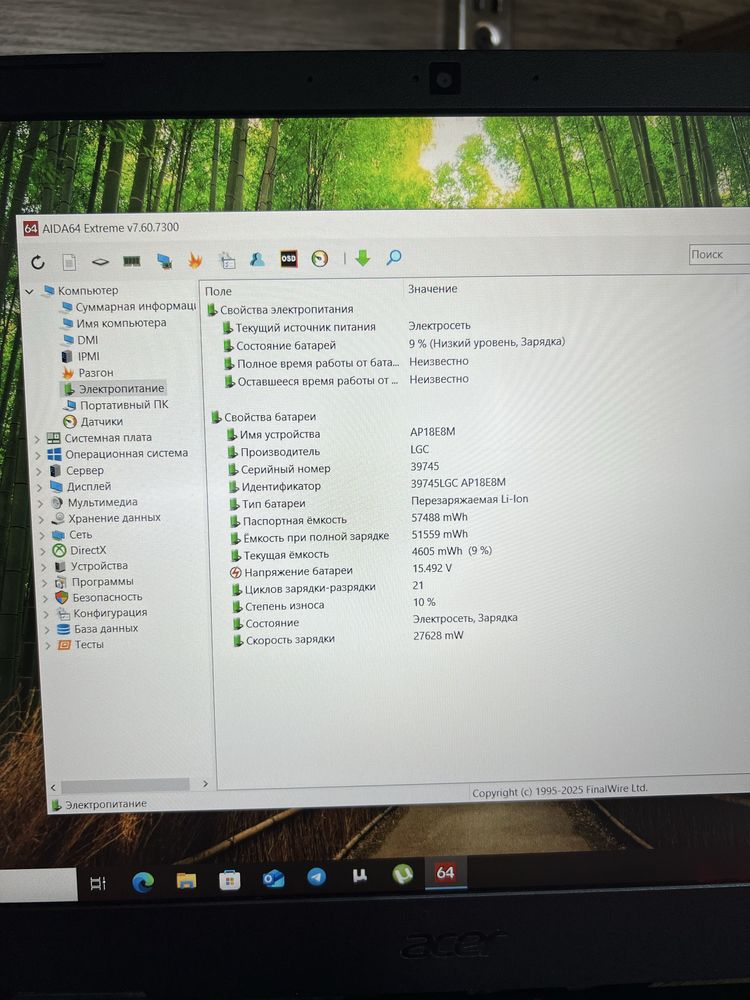Click the green download update arrow
The image size is (750, 1000).
coord(362,258)
